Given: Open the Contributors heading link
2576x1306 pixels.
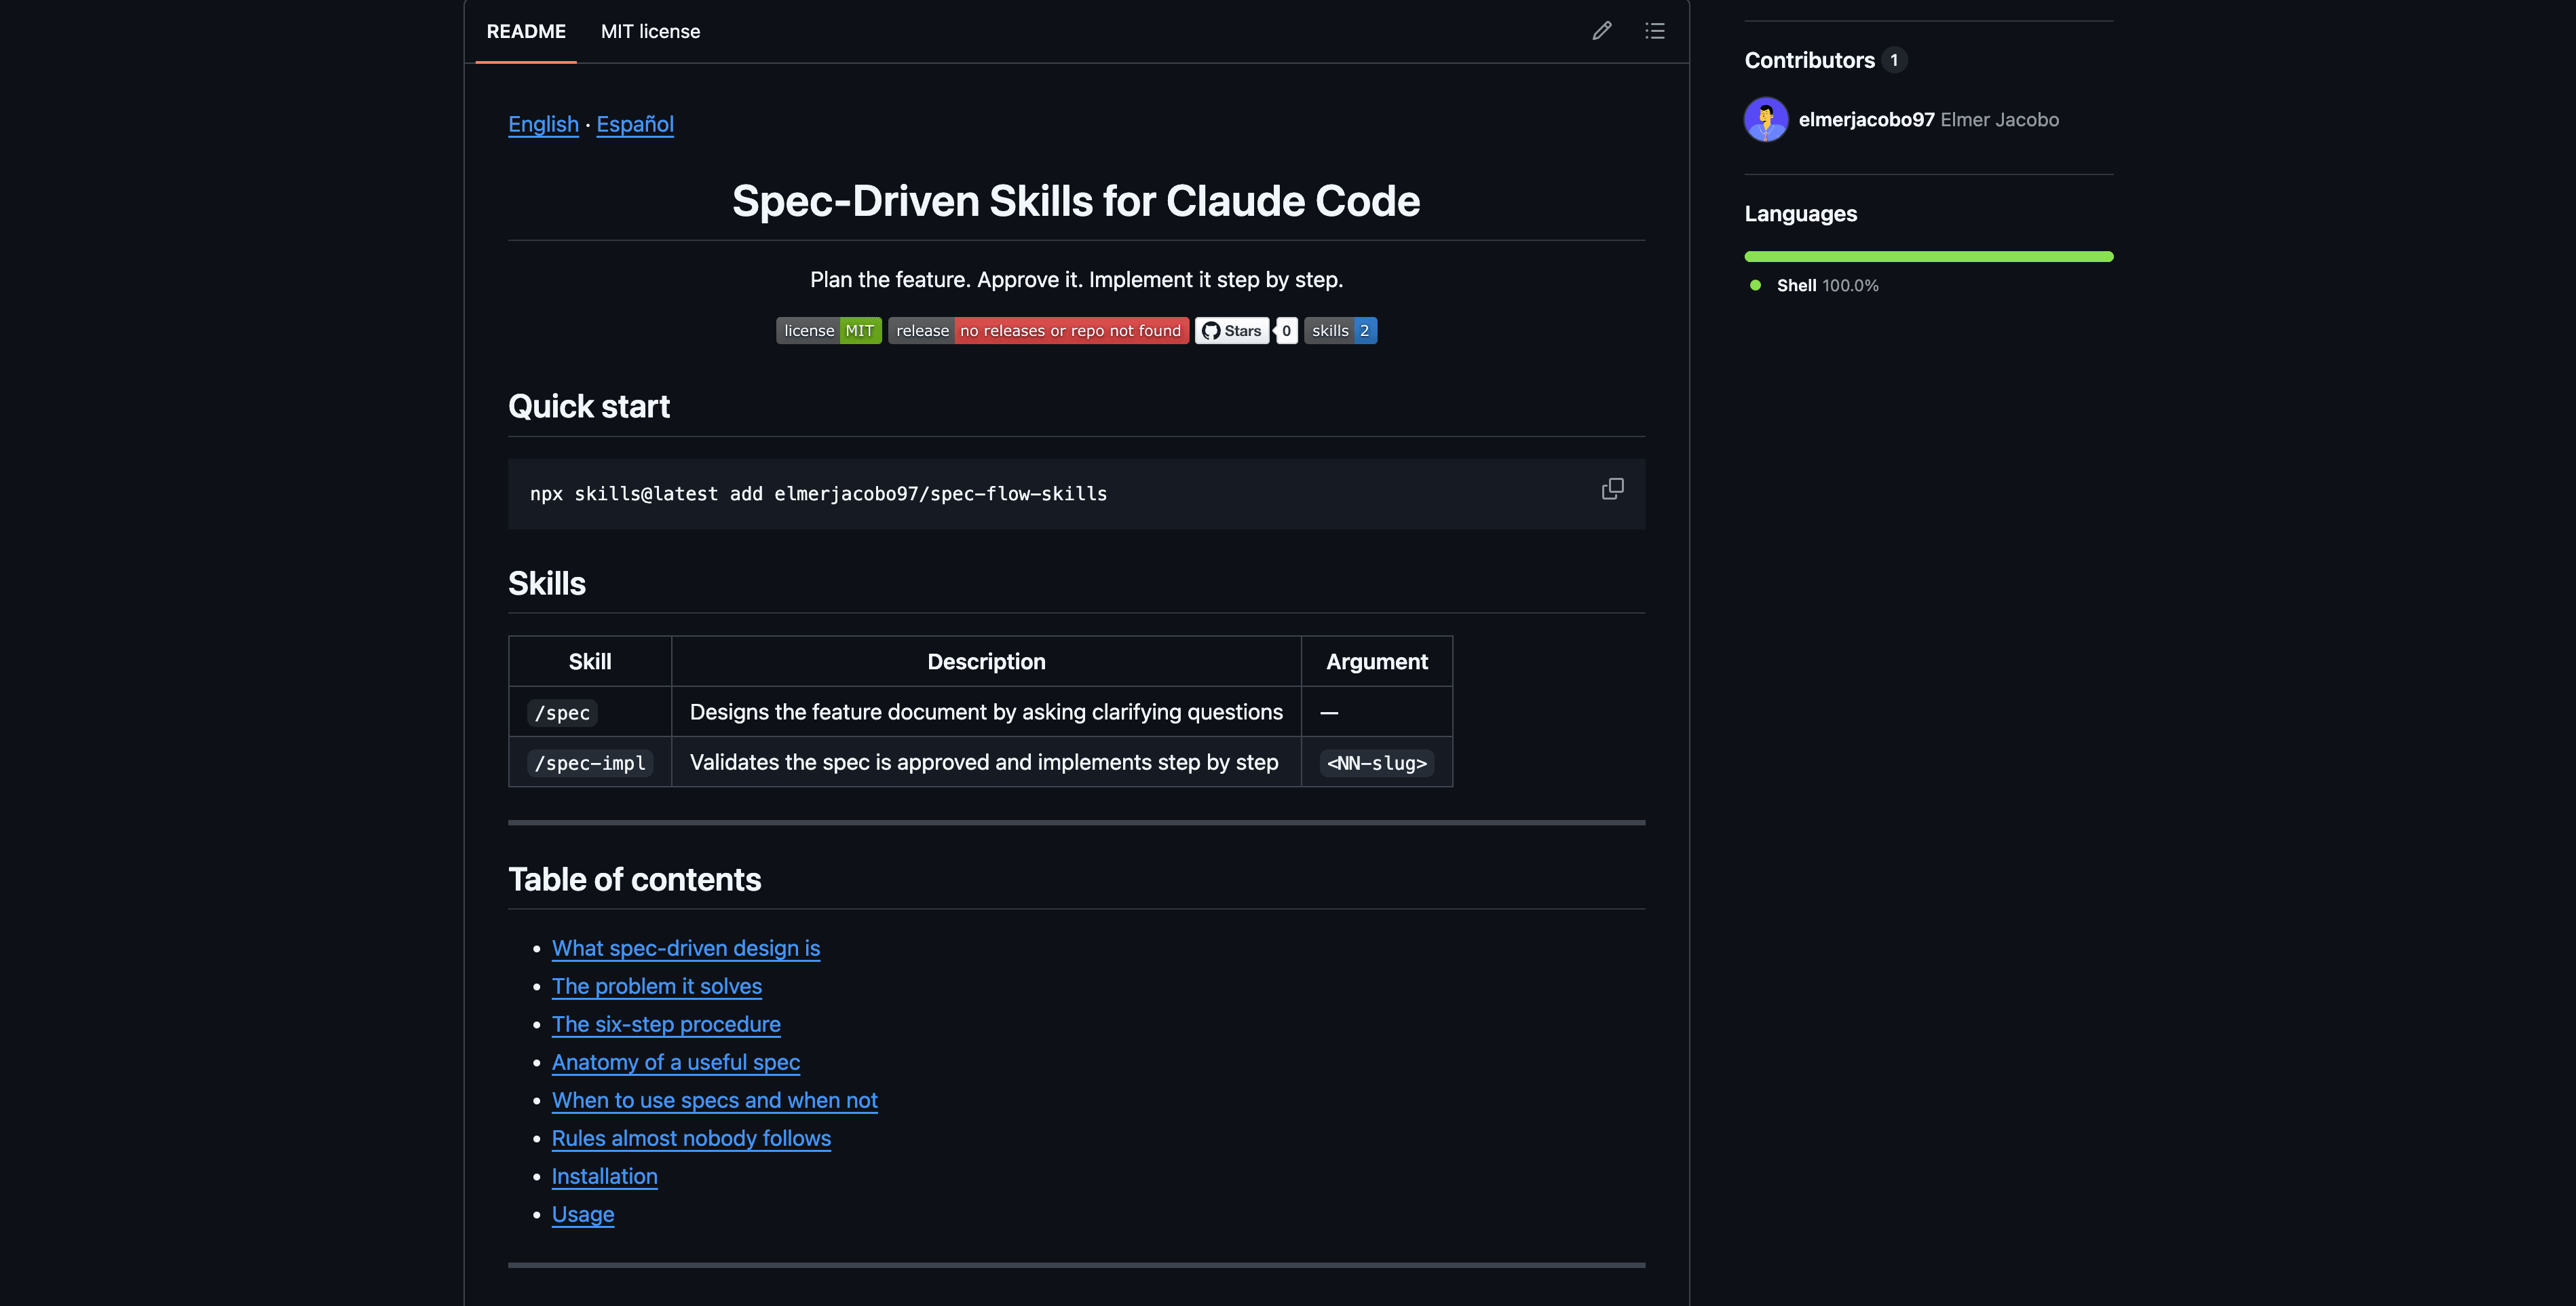Looking at the screenshot, I should [1810, 60].
